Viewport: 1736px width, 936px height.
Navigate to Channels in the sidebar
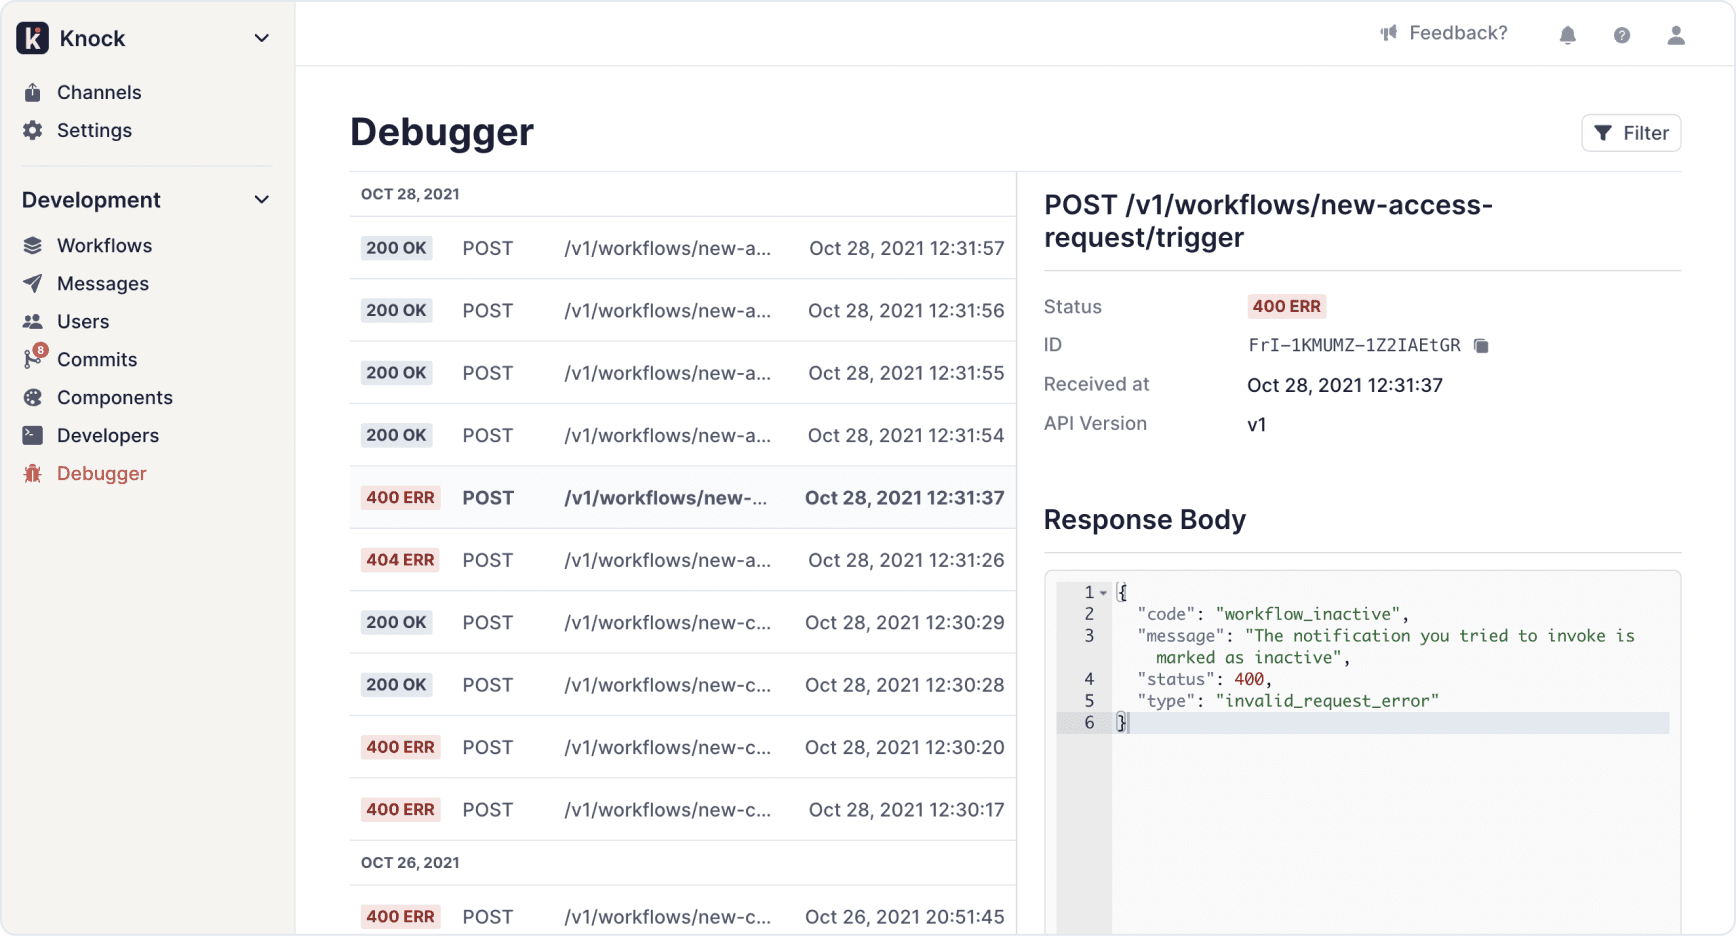[98, 92]
